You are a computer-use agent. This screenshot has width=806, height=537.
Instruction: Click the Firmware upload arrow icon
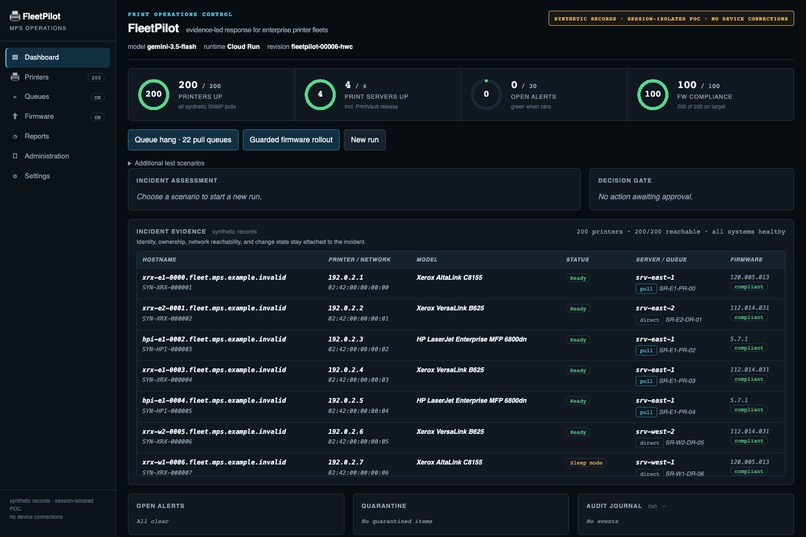click(x=15, y=116)
